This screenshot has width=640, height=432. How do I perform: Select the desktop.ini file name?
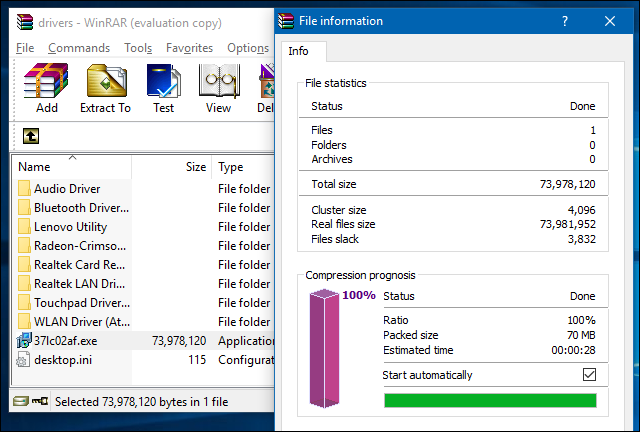point(63,360)
